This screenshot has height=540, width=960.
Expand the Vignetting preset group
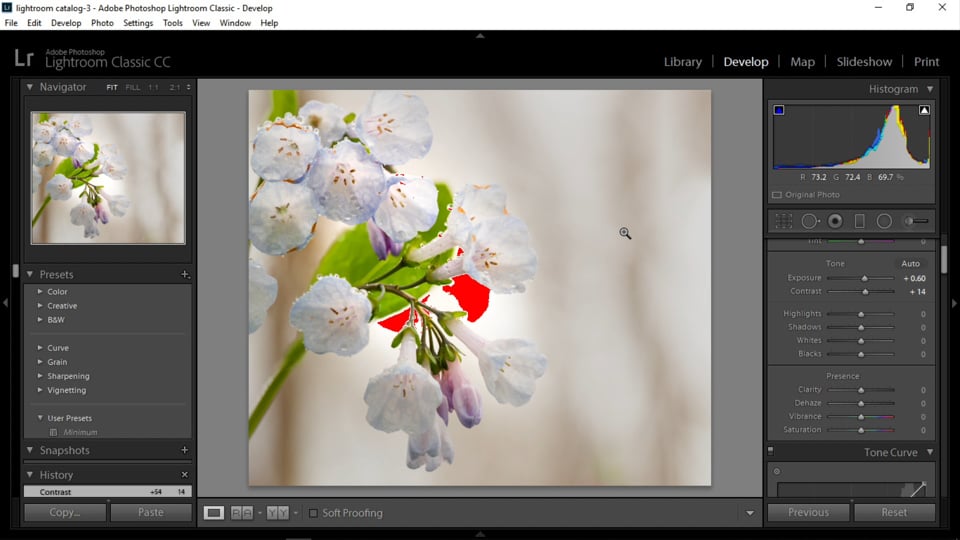tap(40, 390)
